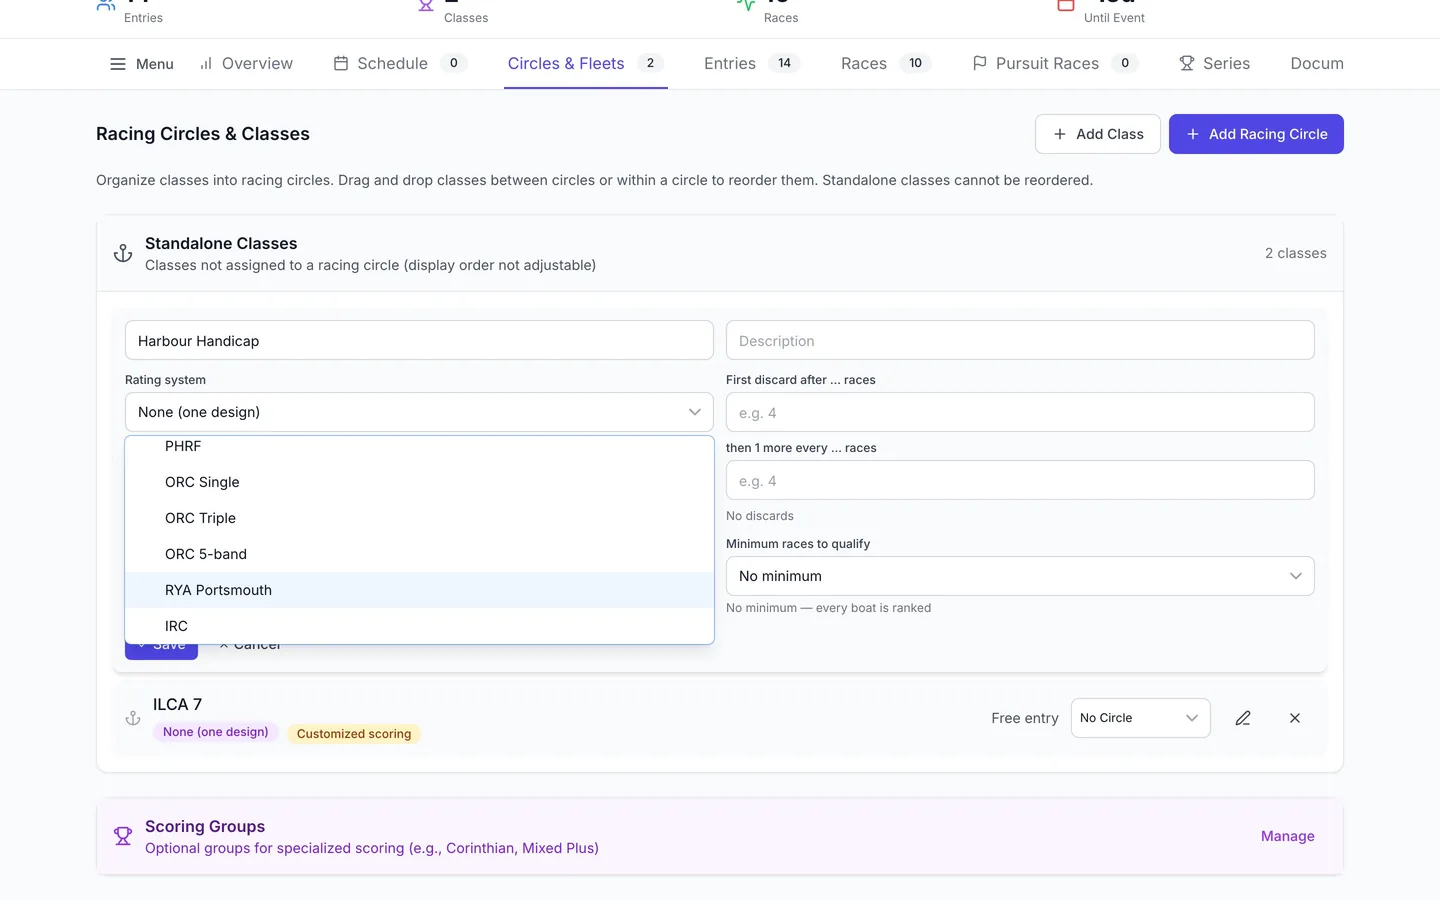Click the Schedule calendar icon
The image size is (1440, 900).
(341, 64)
